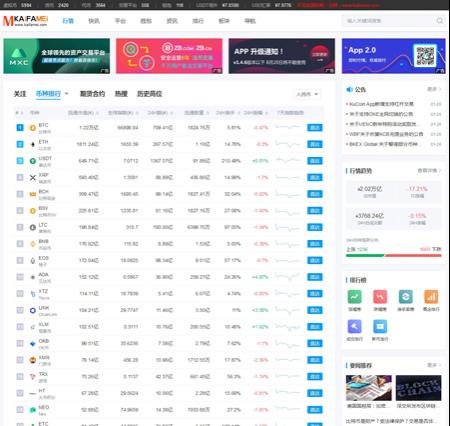Sort by the 流通数量 column header
The image size is (450, 426).
[197, 113]
